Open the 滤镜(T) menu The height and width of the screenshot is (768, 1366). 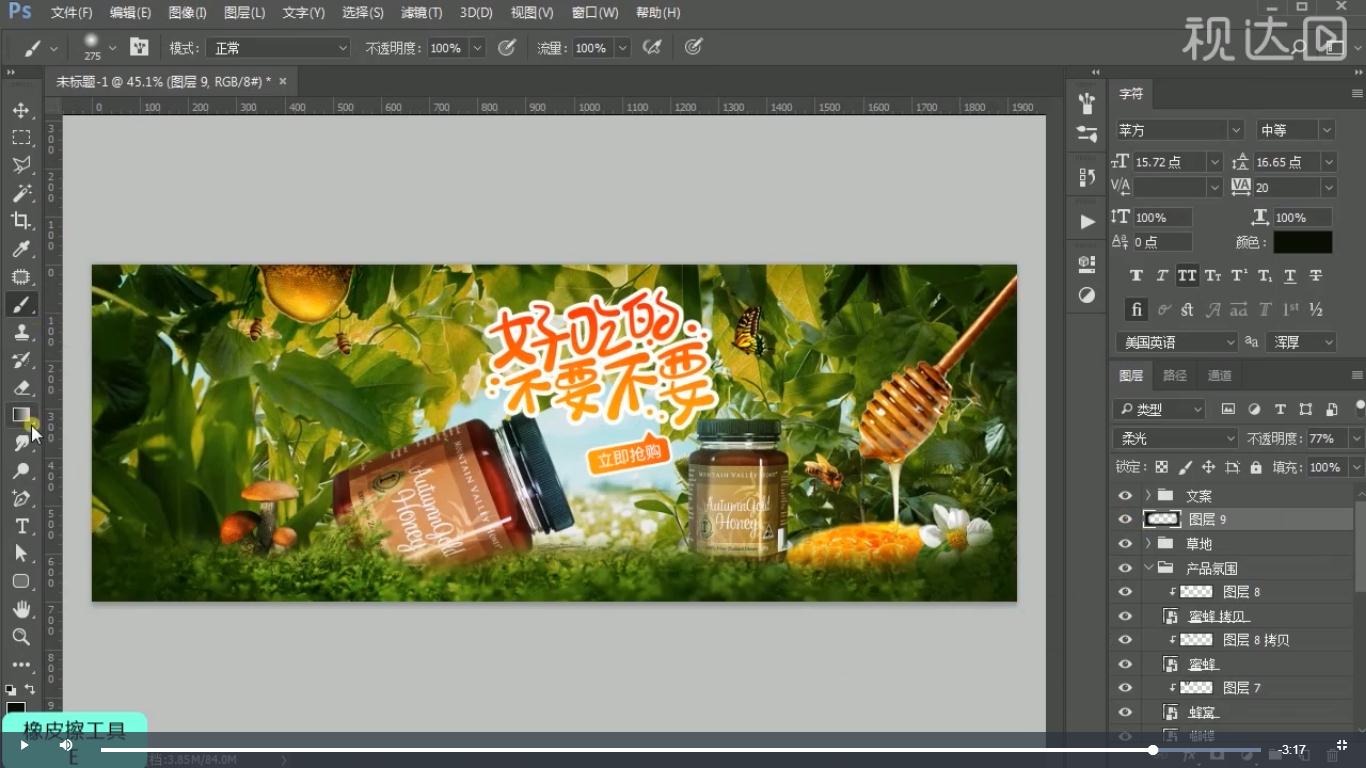[x=421, y=13]
